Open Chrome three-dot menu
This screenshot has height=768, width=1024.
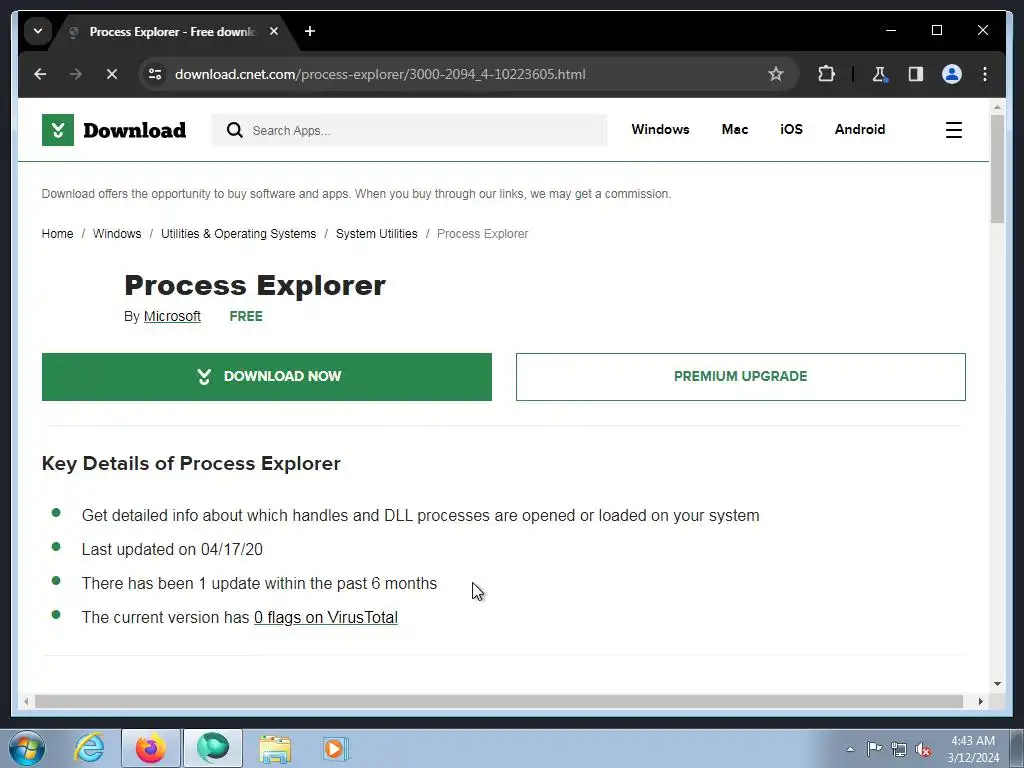click(x=985, y=74)
